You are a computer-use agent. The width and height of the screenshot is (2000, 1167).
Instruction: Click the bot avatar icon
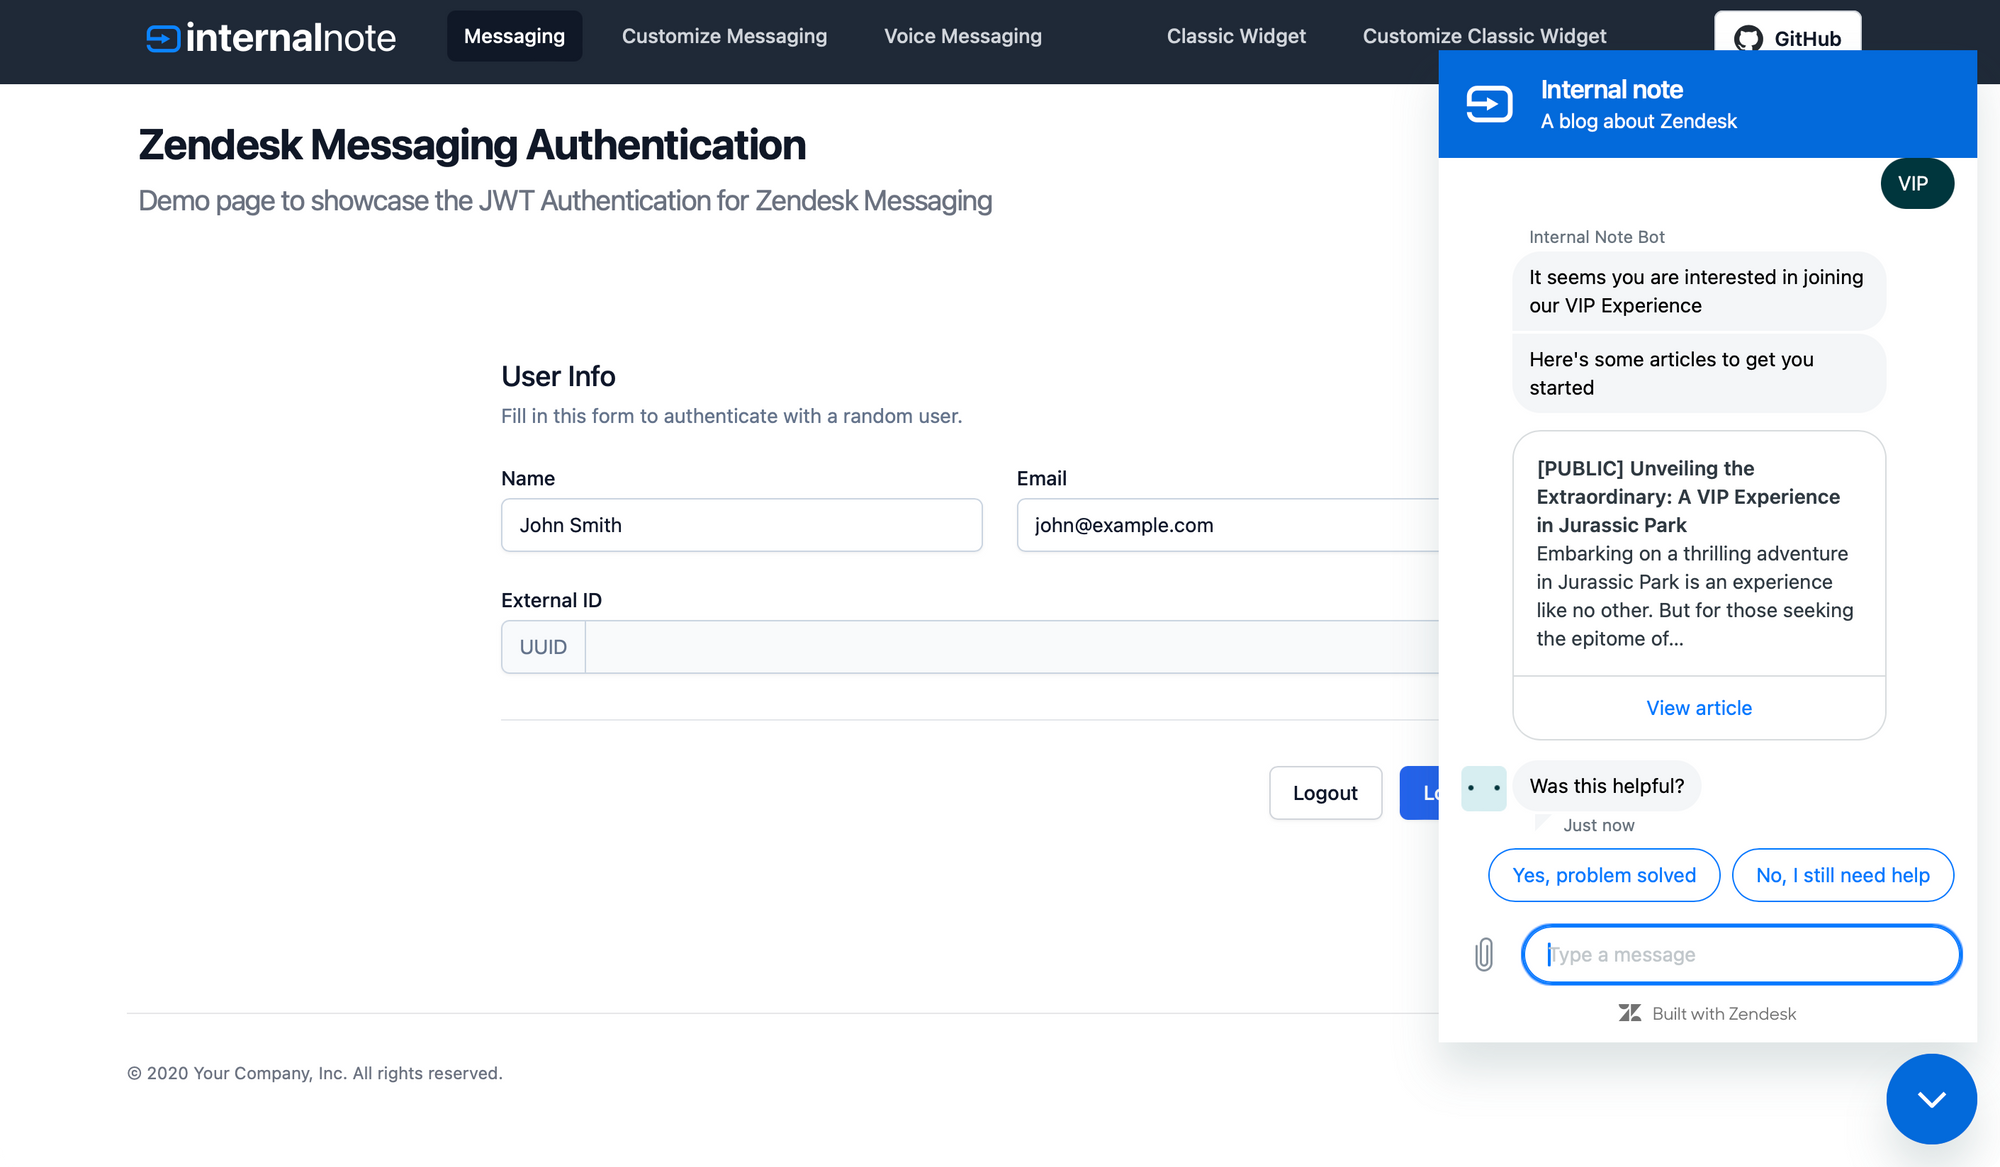point(1483,788)
